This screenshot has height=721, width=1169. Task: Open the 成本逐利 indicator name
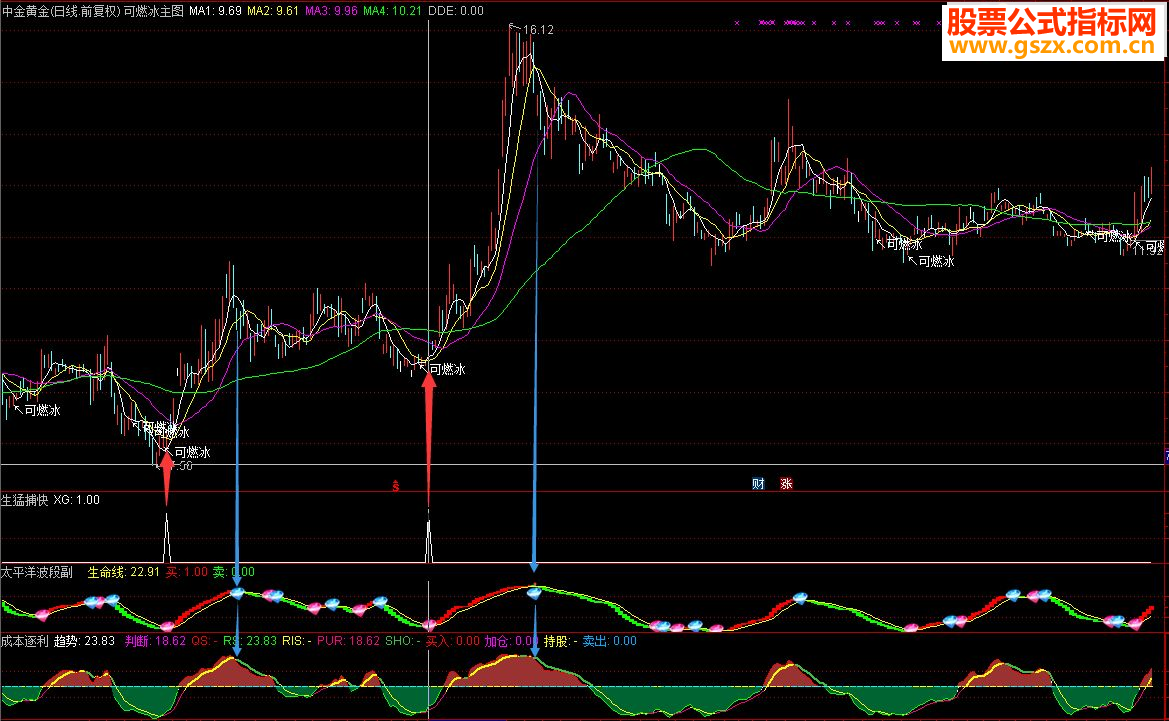click(25, 641)
